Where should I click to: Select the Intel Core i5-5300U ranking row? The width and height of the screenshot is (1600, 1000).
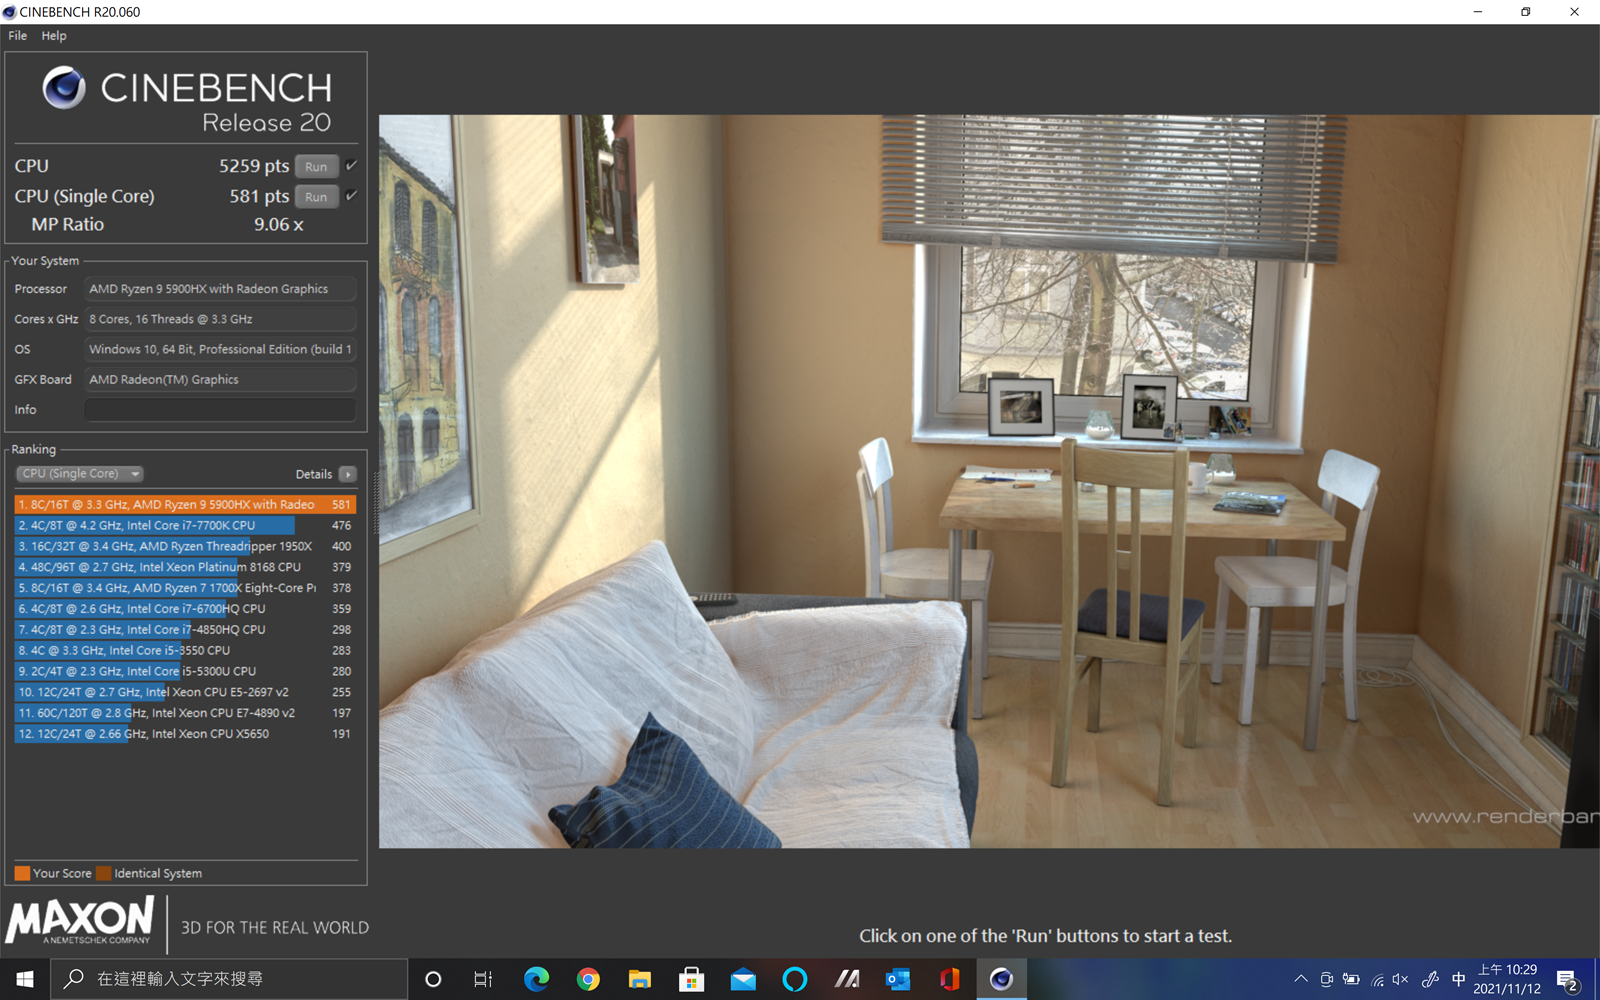tap(185, 672)
